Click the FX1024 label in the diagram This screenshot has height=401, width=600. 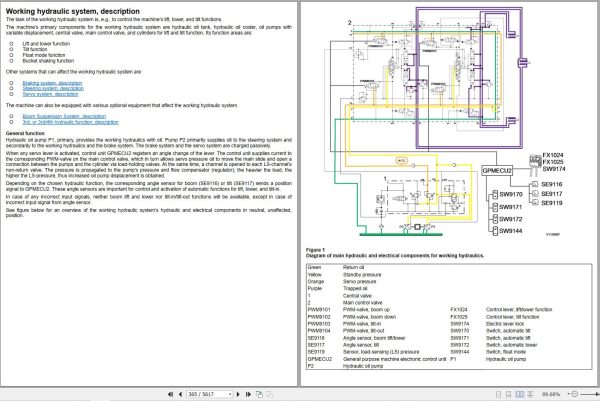point(553,155)
